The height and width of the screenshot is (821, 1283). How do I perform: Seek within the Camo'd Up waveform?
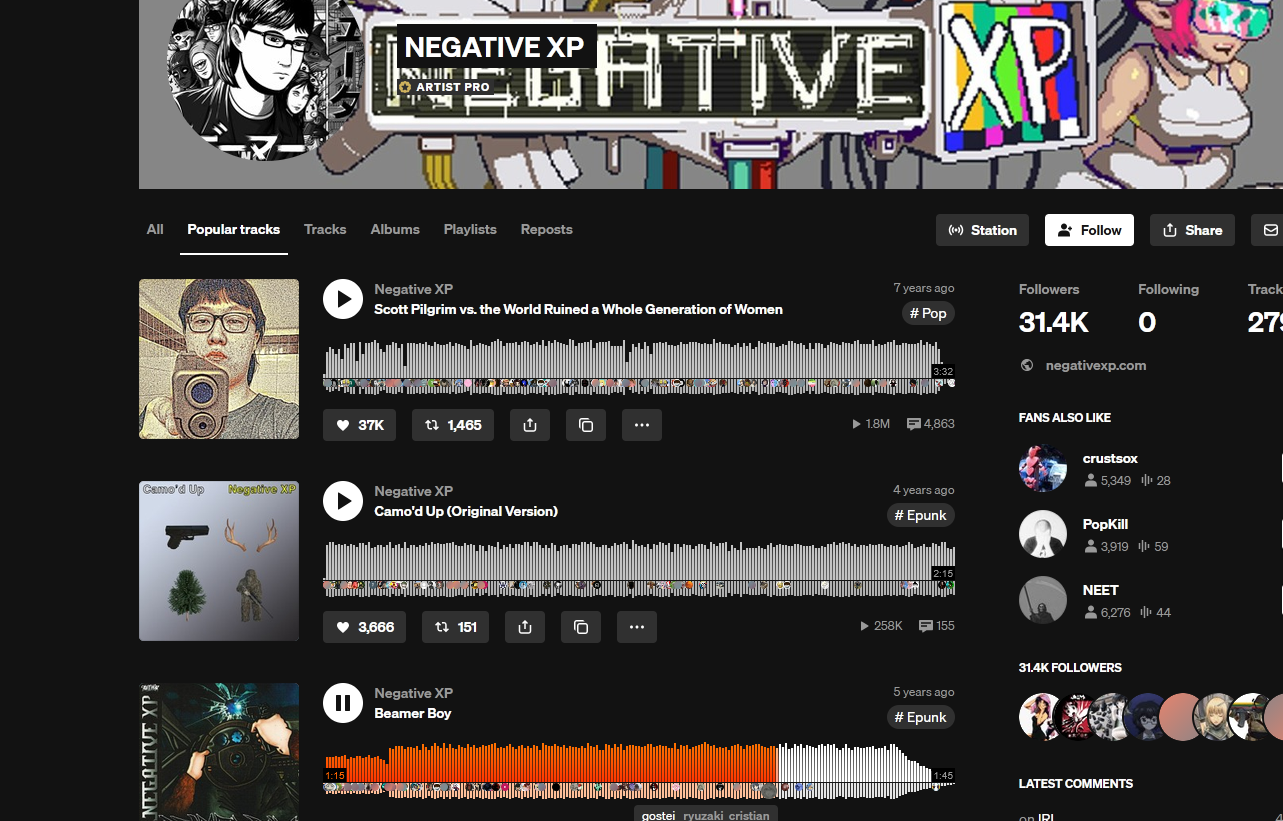tap(639, 568)
